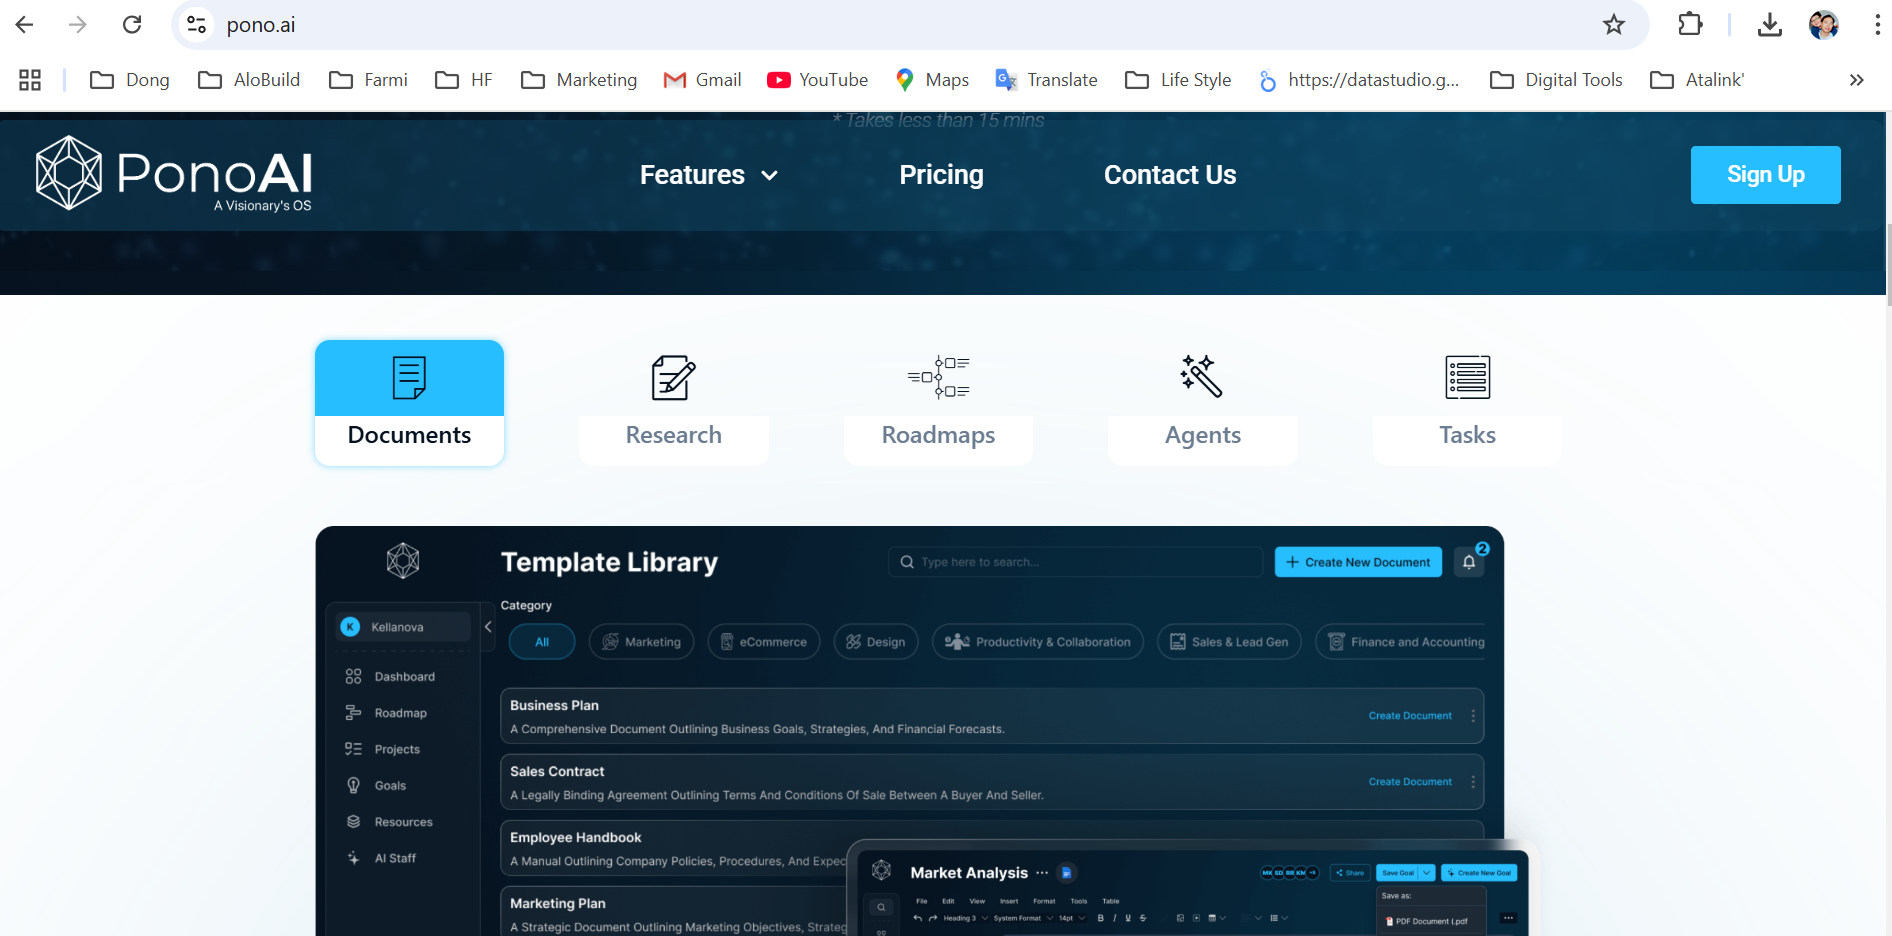Click Create Document for Sales Contract
This screenshot has width=1892, height=936.
click(x=1410, y=782)
